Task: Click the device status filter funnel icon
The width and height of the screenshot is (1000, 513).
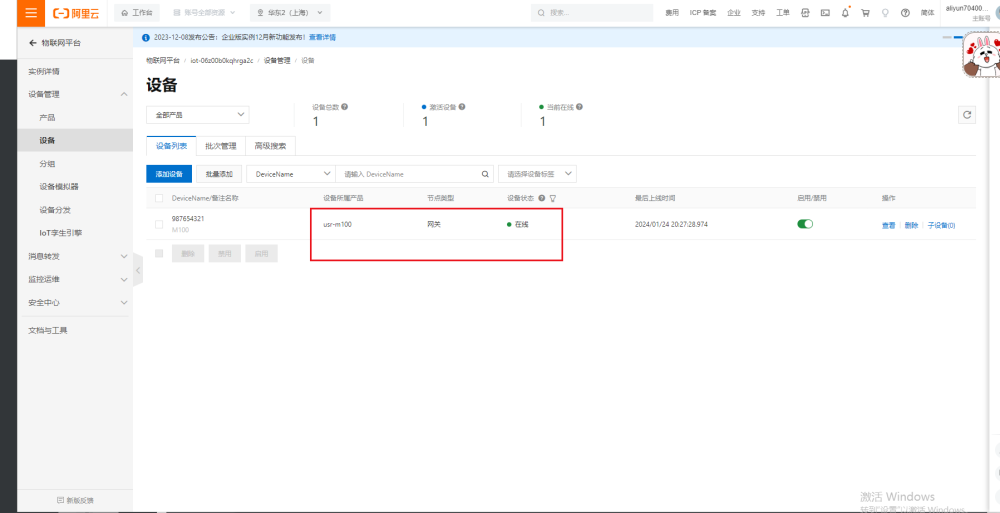Action: (x=552, y=198)
